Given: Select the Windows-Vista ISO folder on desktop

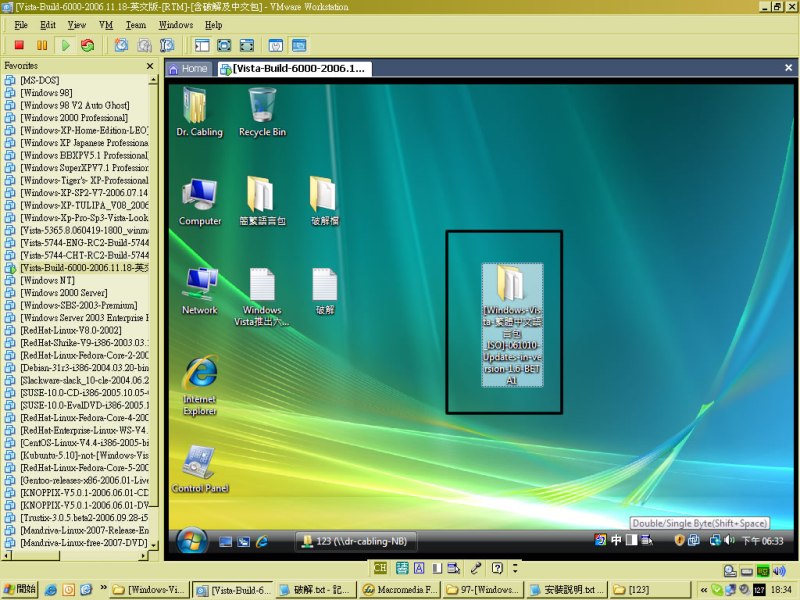Looking at the screenshot, I should coord(512,325).
